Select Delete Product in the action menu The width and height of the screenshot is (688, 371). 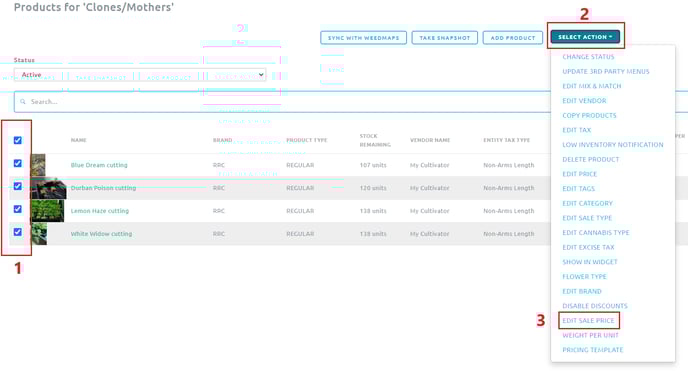click(x=591, y=160)
